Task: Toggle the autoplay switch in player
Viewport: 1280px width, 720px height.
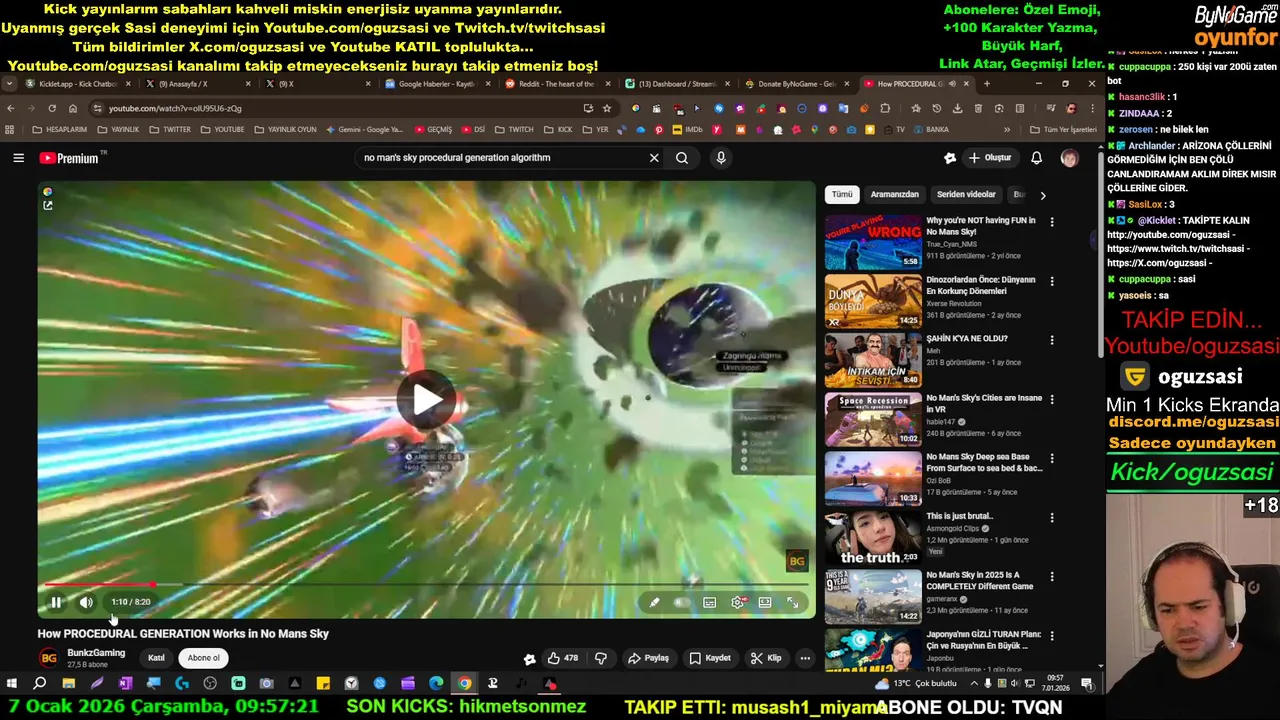Action: [682, 602]
